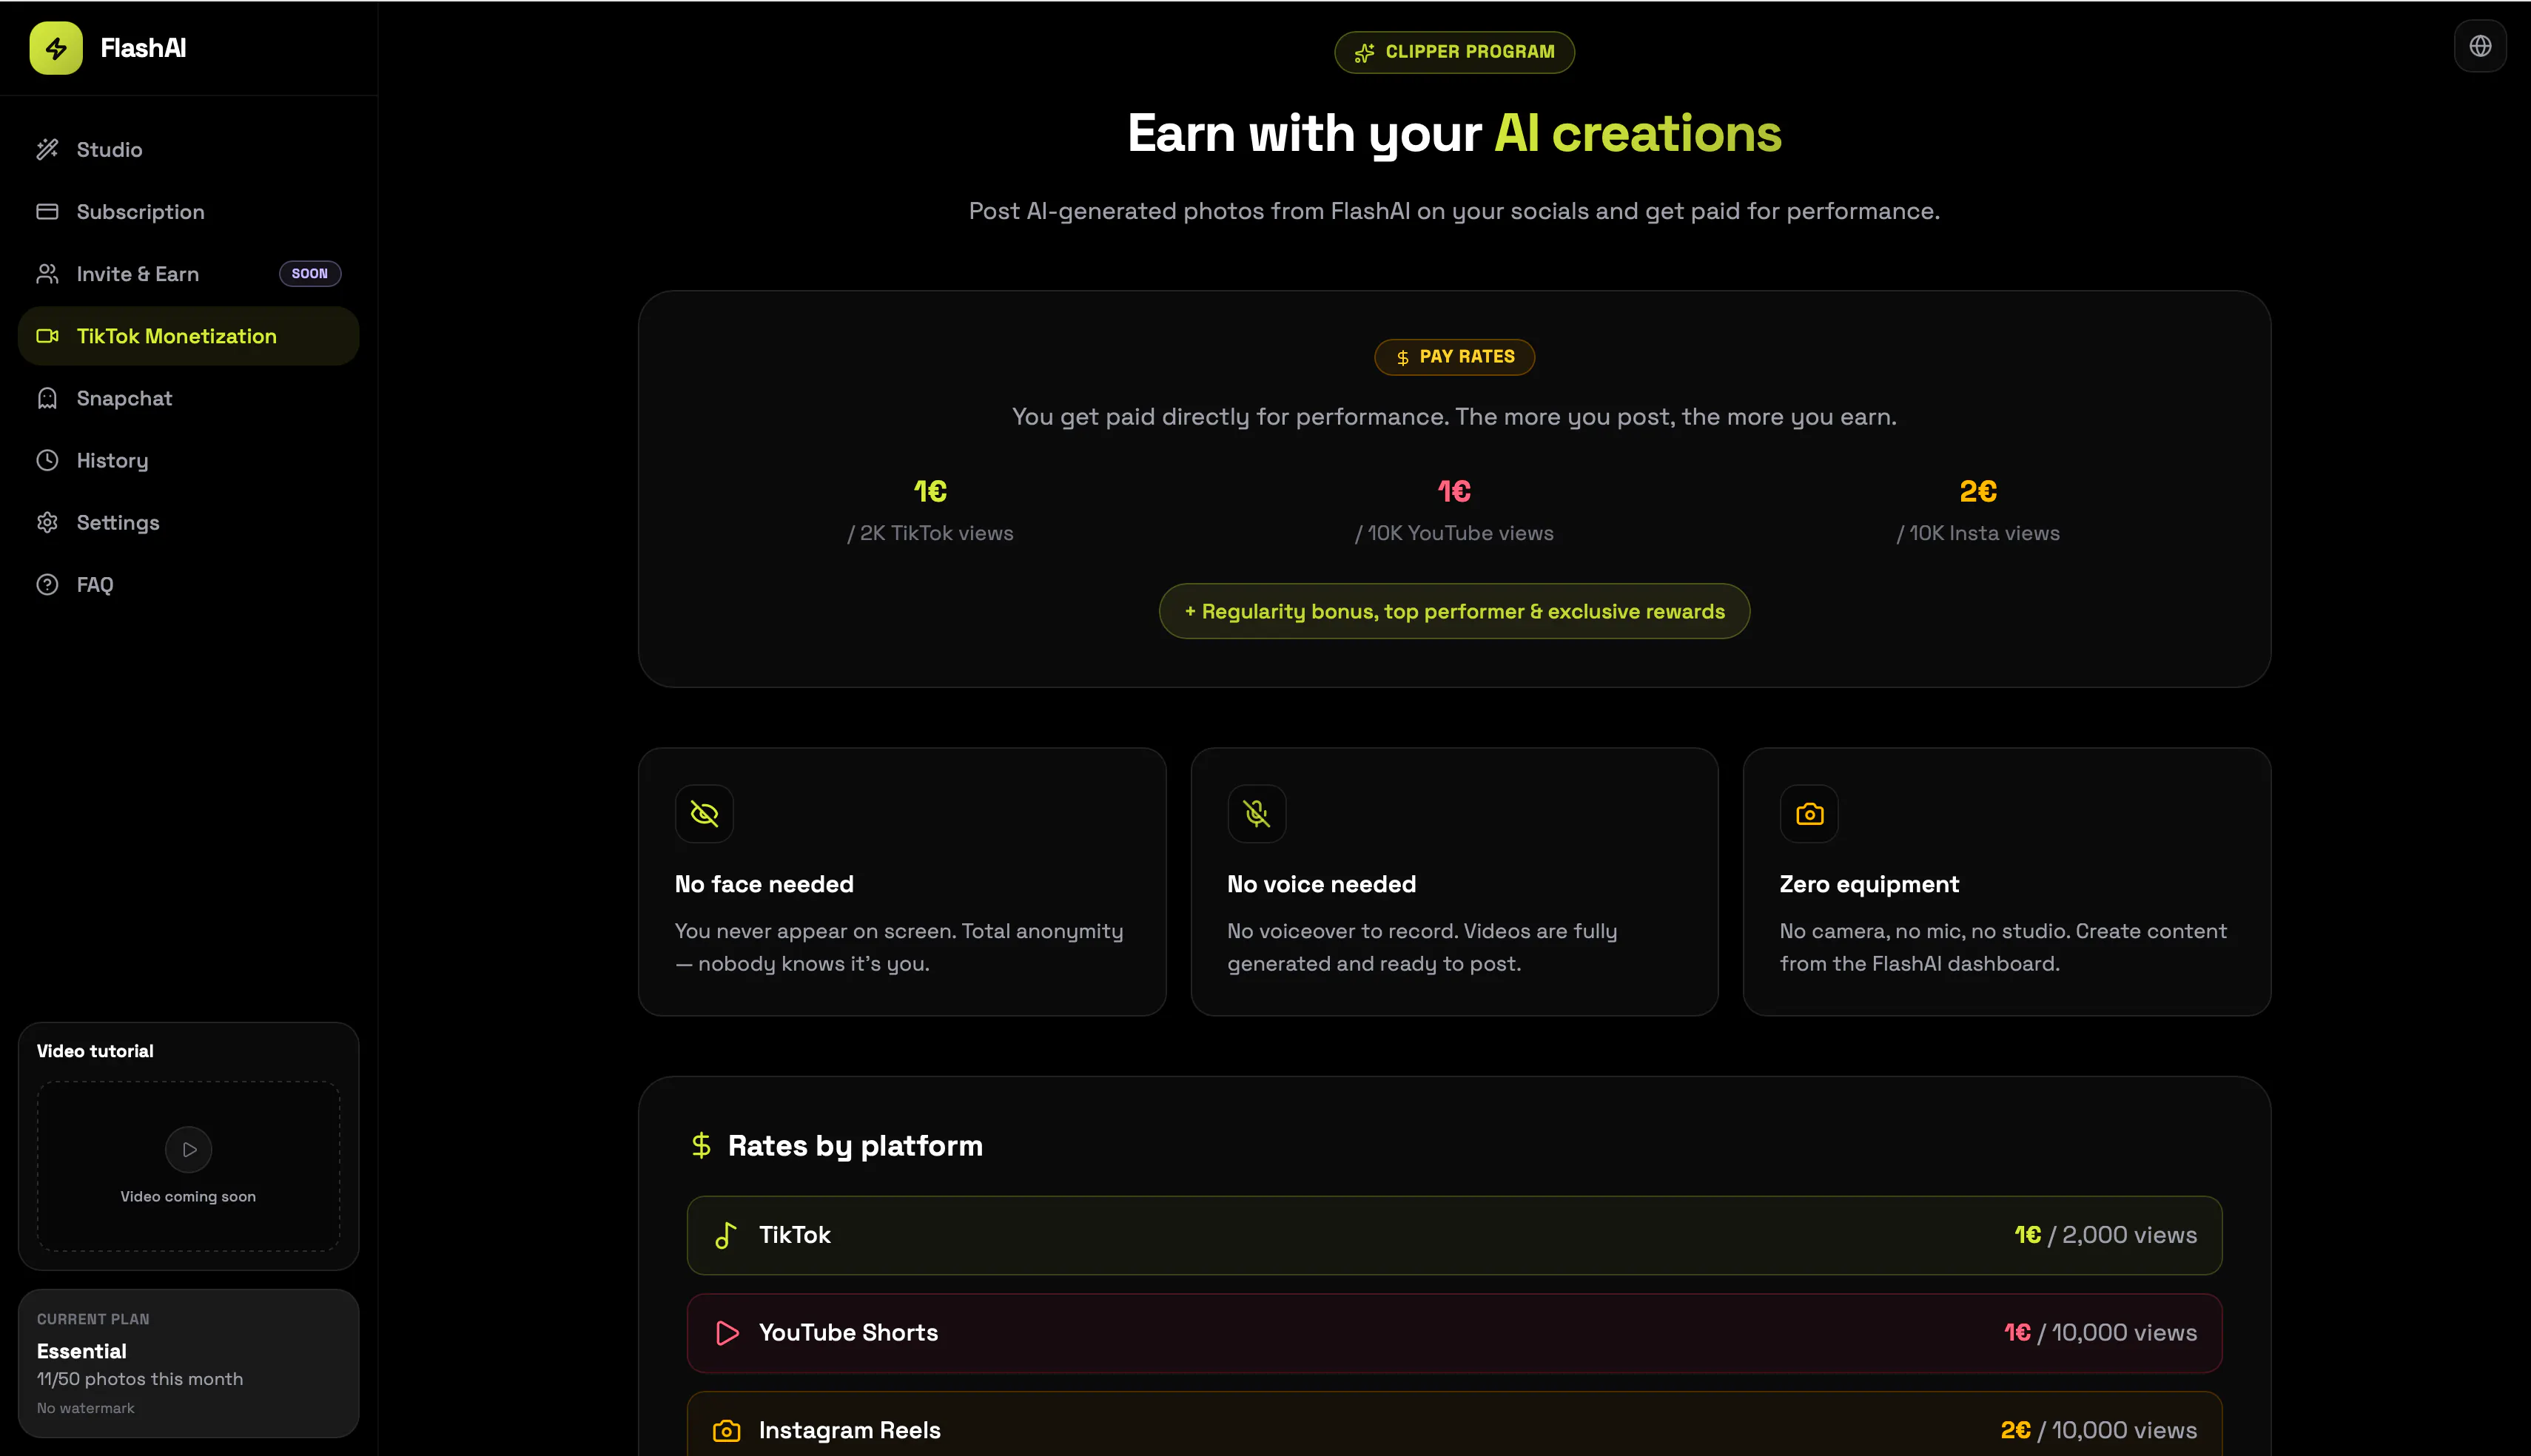Open the language globe selector

pos(2480,46)
